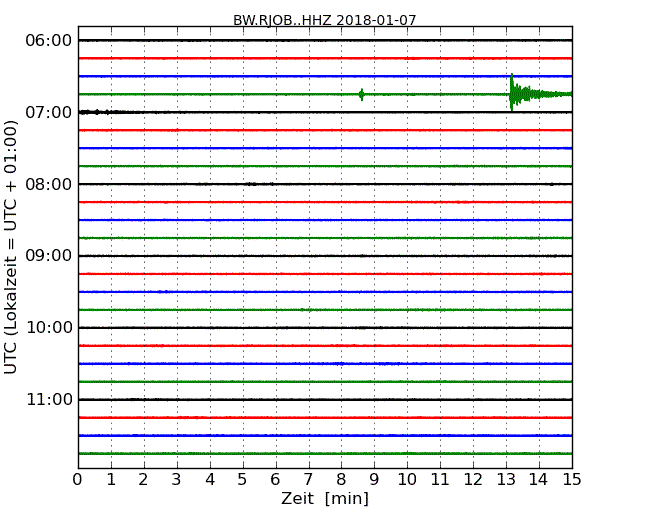Click x-axis tick label 12
The height and width of the screenshot is (520, 650).
(473, 479)
